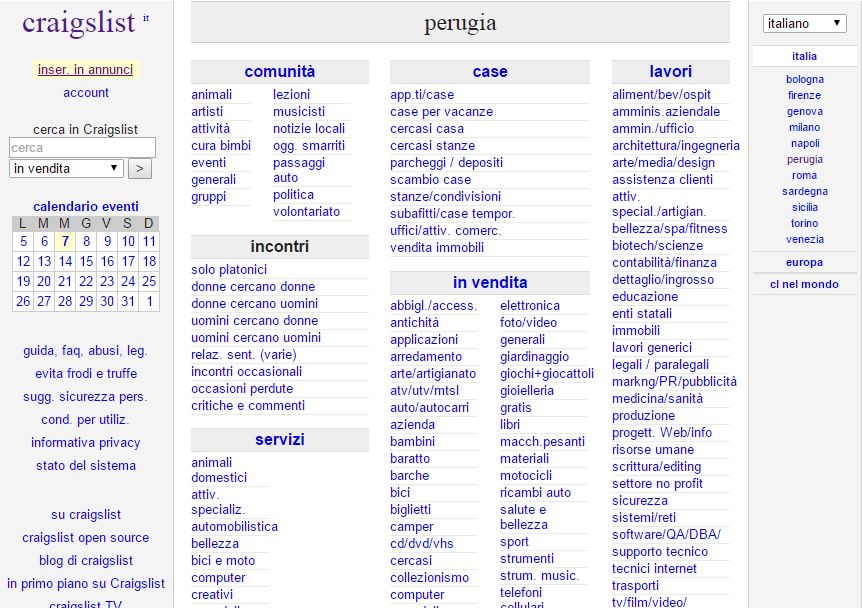Open the italiano language dropdown

804,23
